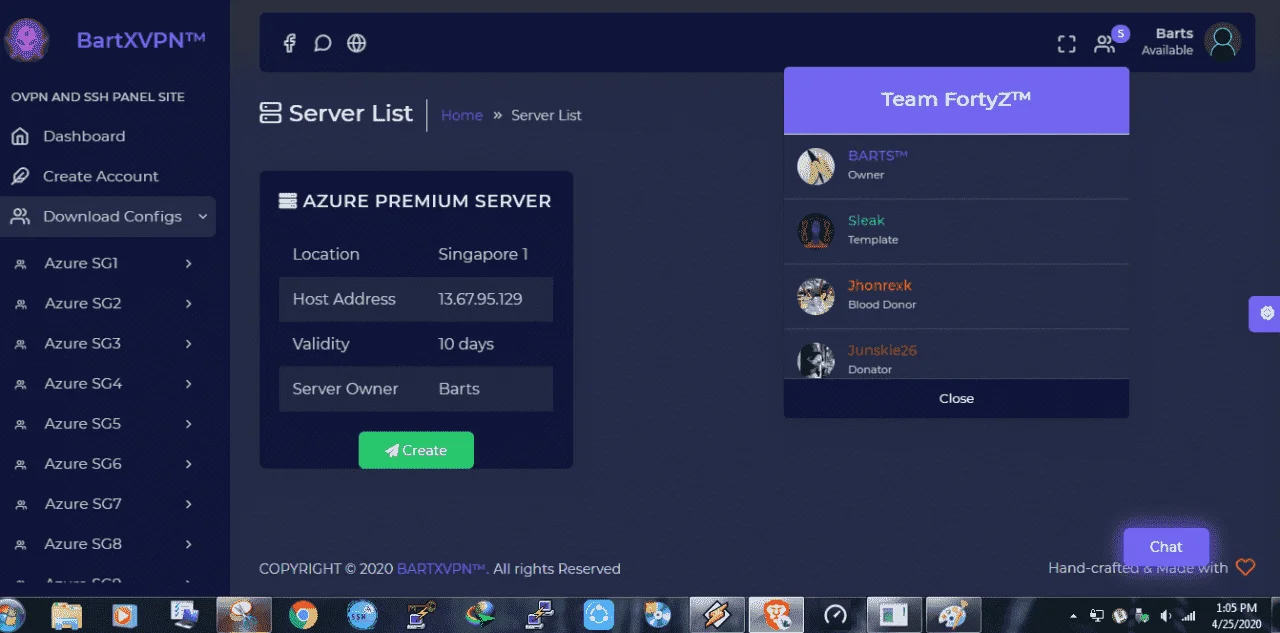The width and height of the screenshot is (1280, 633).
Task: Collapse the Download Configs menu
Action: [x=108, y=216]
